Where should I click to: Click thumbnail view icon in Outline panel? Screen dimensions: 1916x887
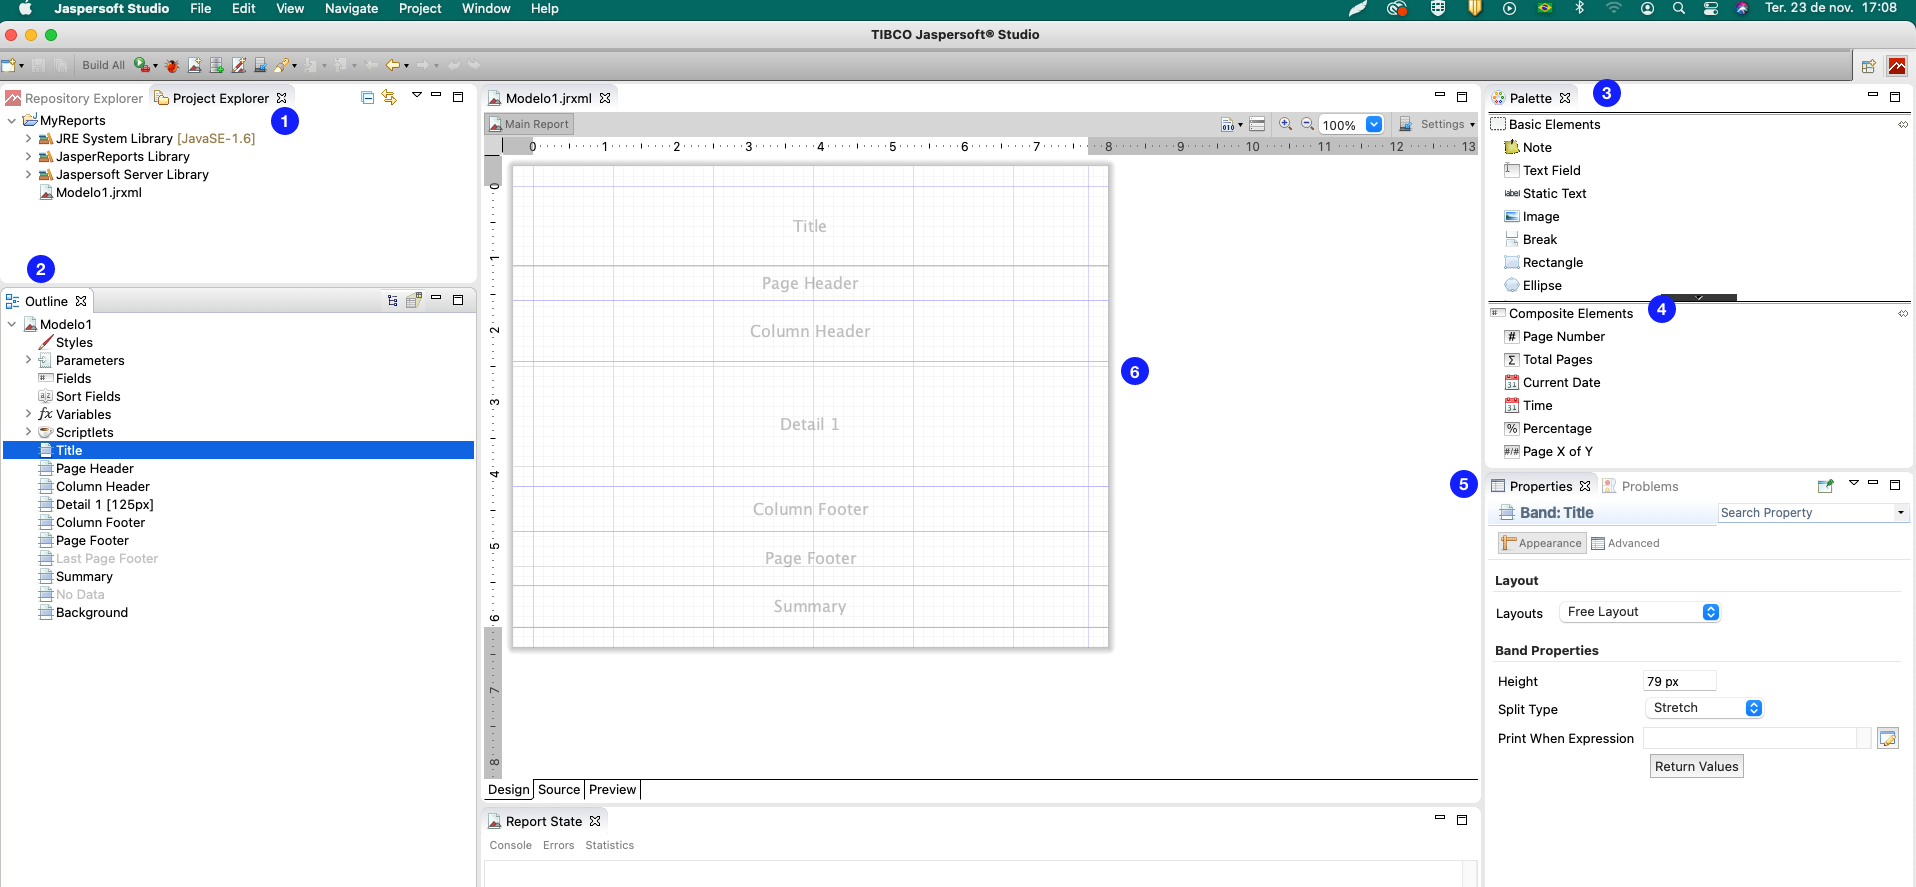click(413, 300)
